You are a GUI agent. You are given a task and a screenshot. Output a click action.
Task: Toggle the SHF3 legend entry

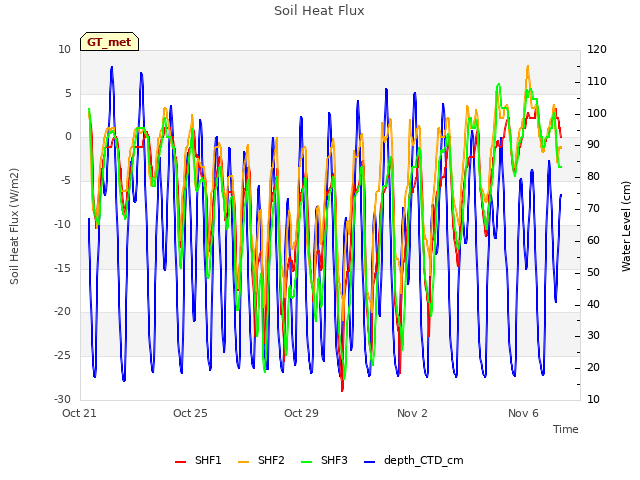pos(324,460)
